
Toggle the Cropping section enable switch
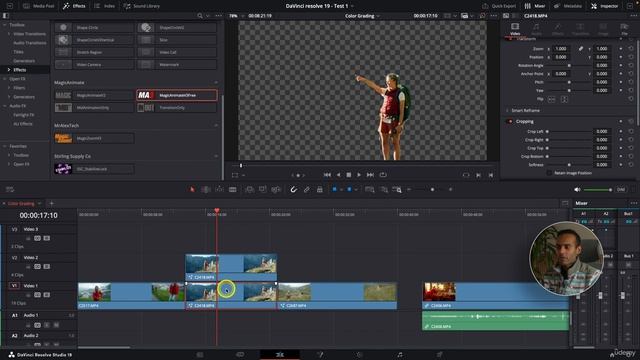[x=509, y=122]
